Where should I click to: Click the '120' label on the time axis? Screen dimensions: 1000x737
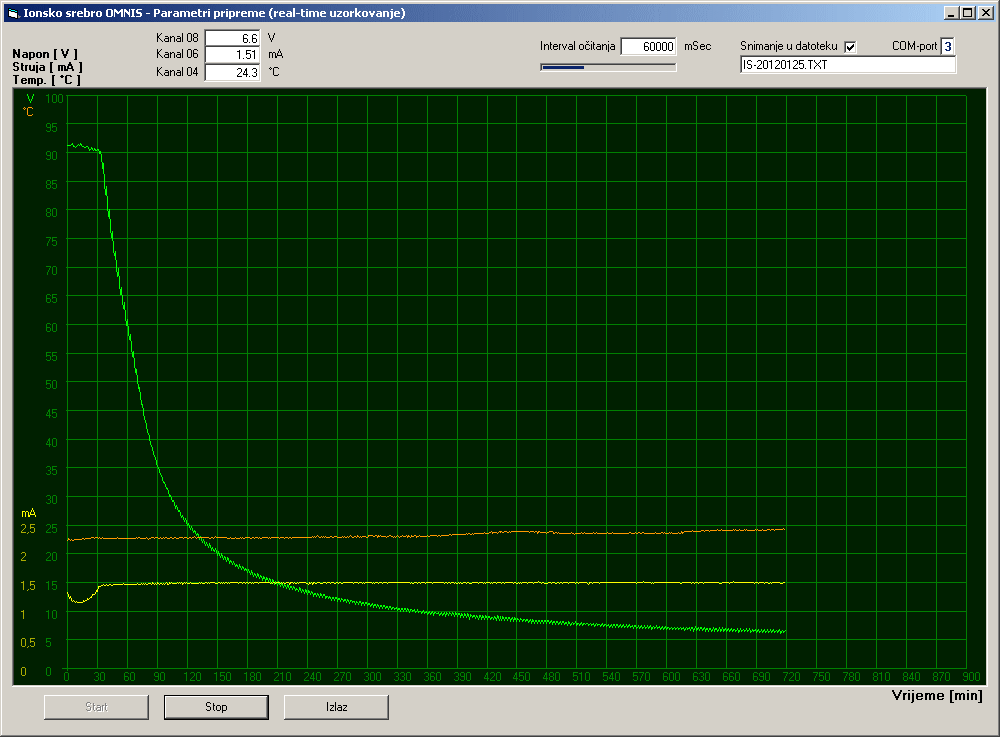193,677
